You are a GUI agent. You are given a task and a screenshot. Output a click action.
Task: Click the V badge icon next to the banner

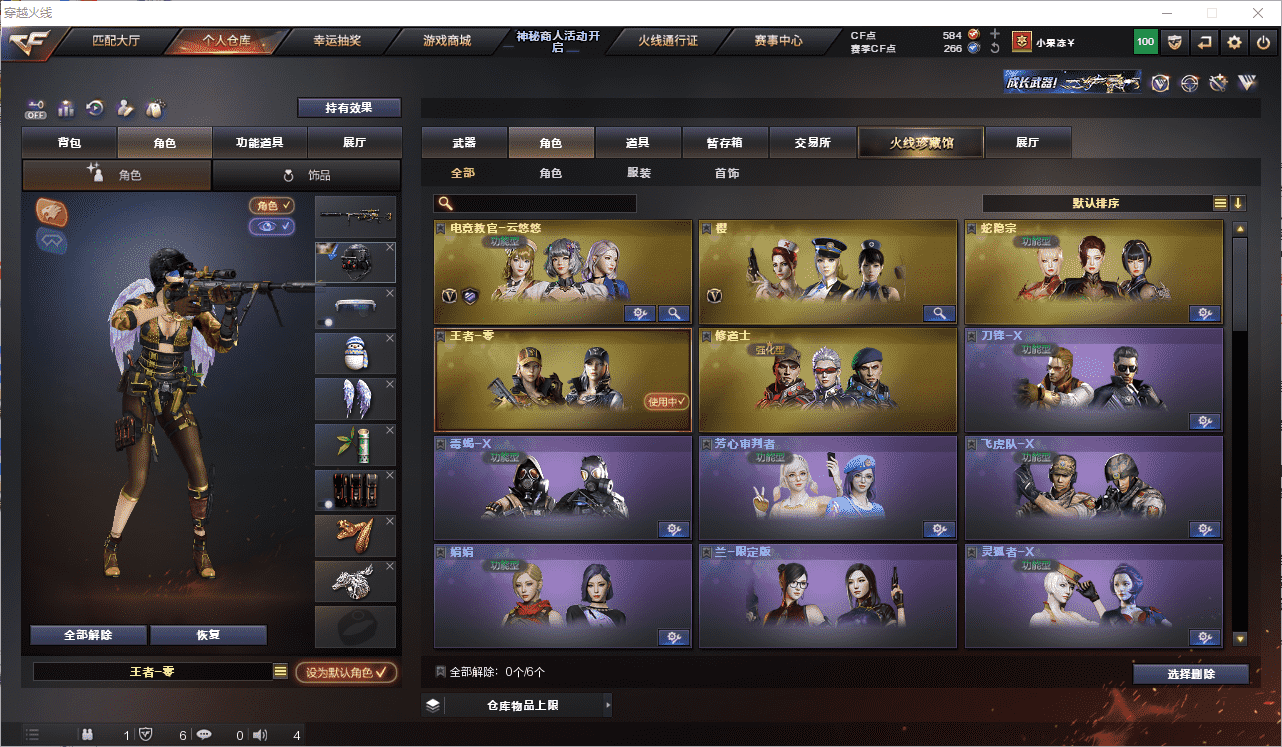tap(1160, 83)
